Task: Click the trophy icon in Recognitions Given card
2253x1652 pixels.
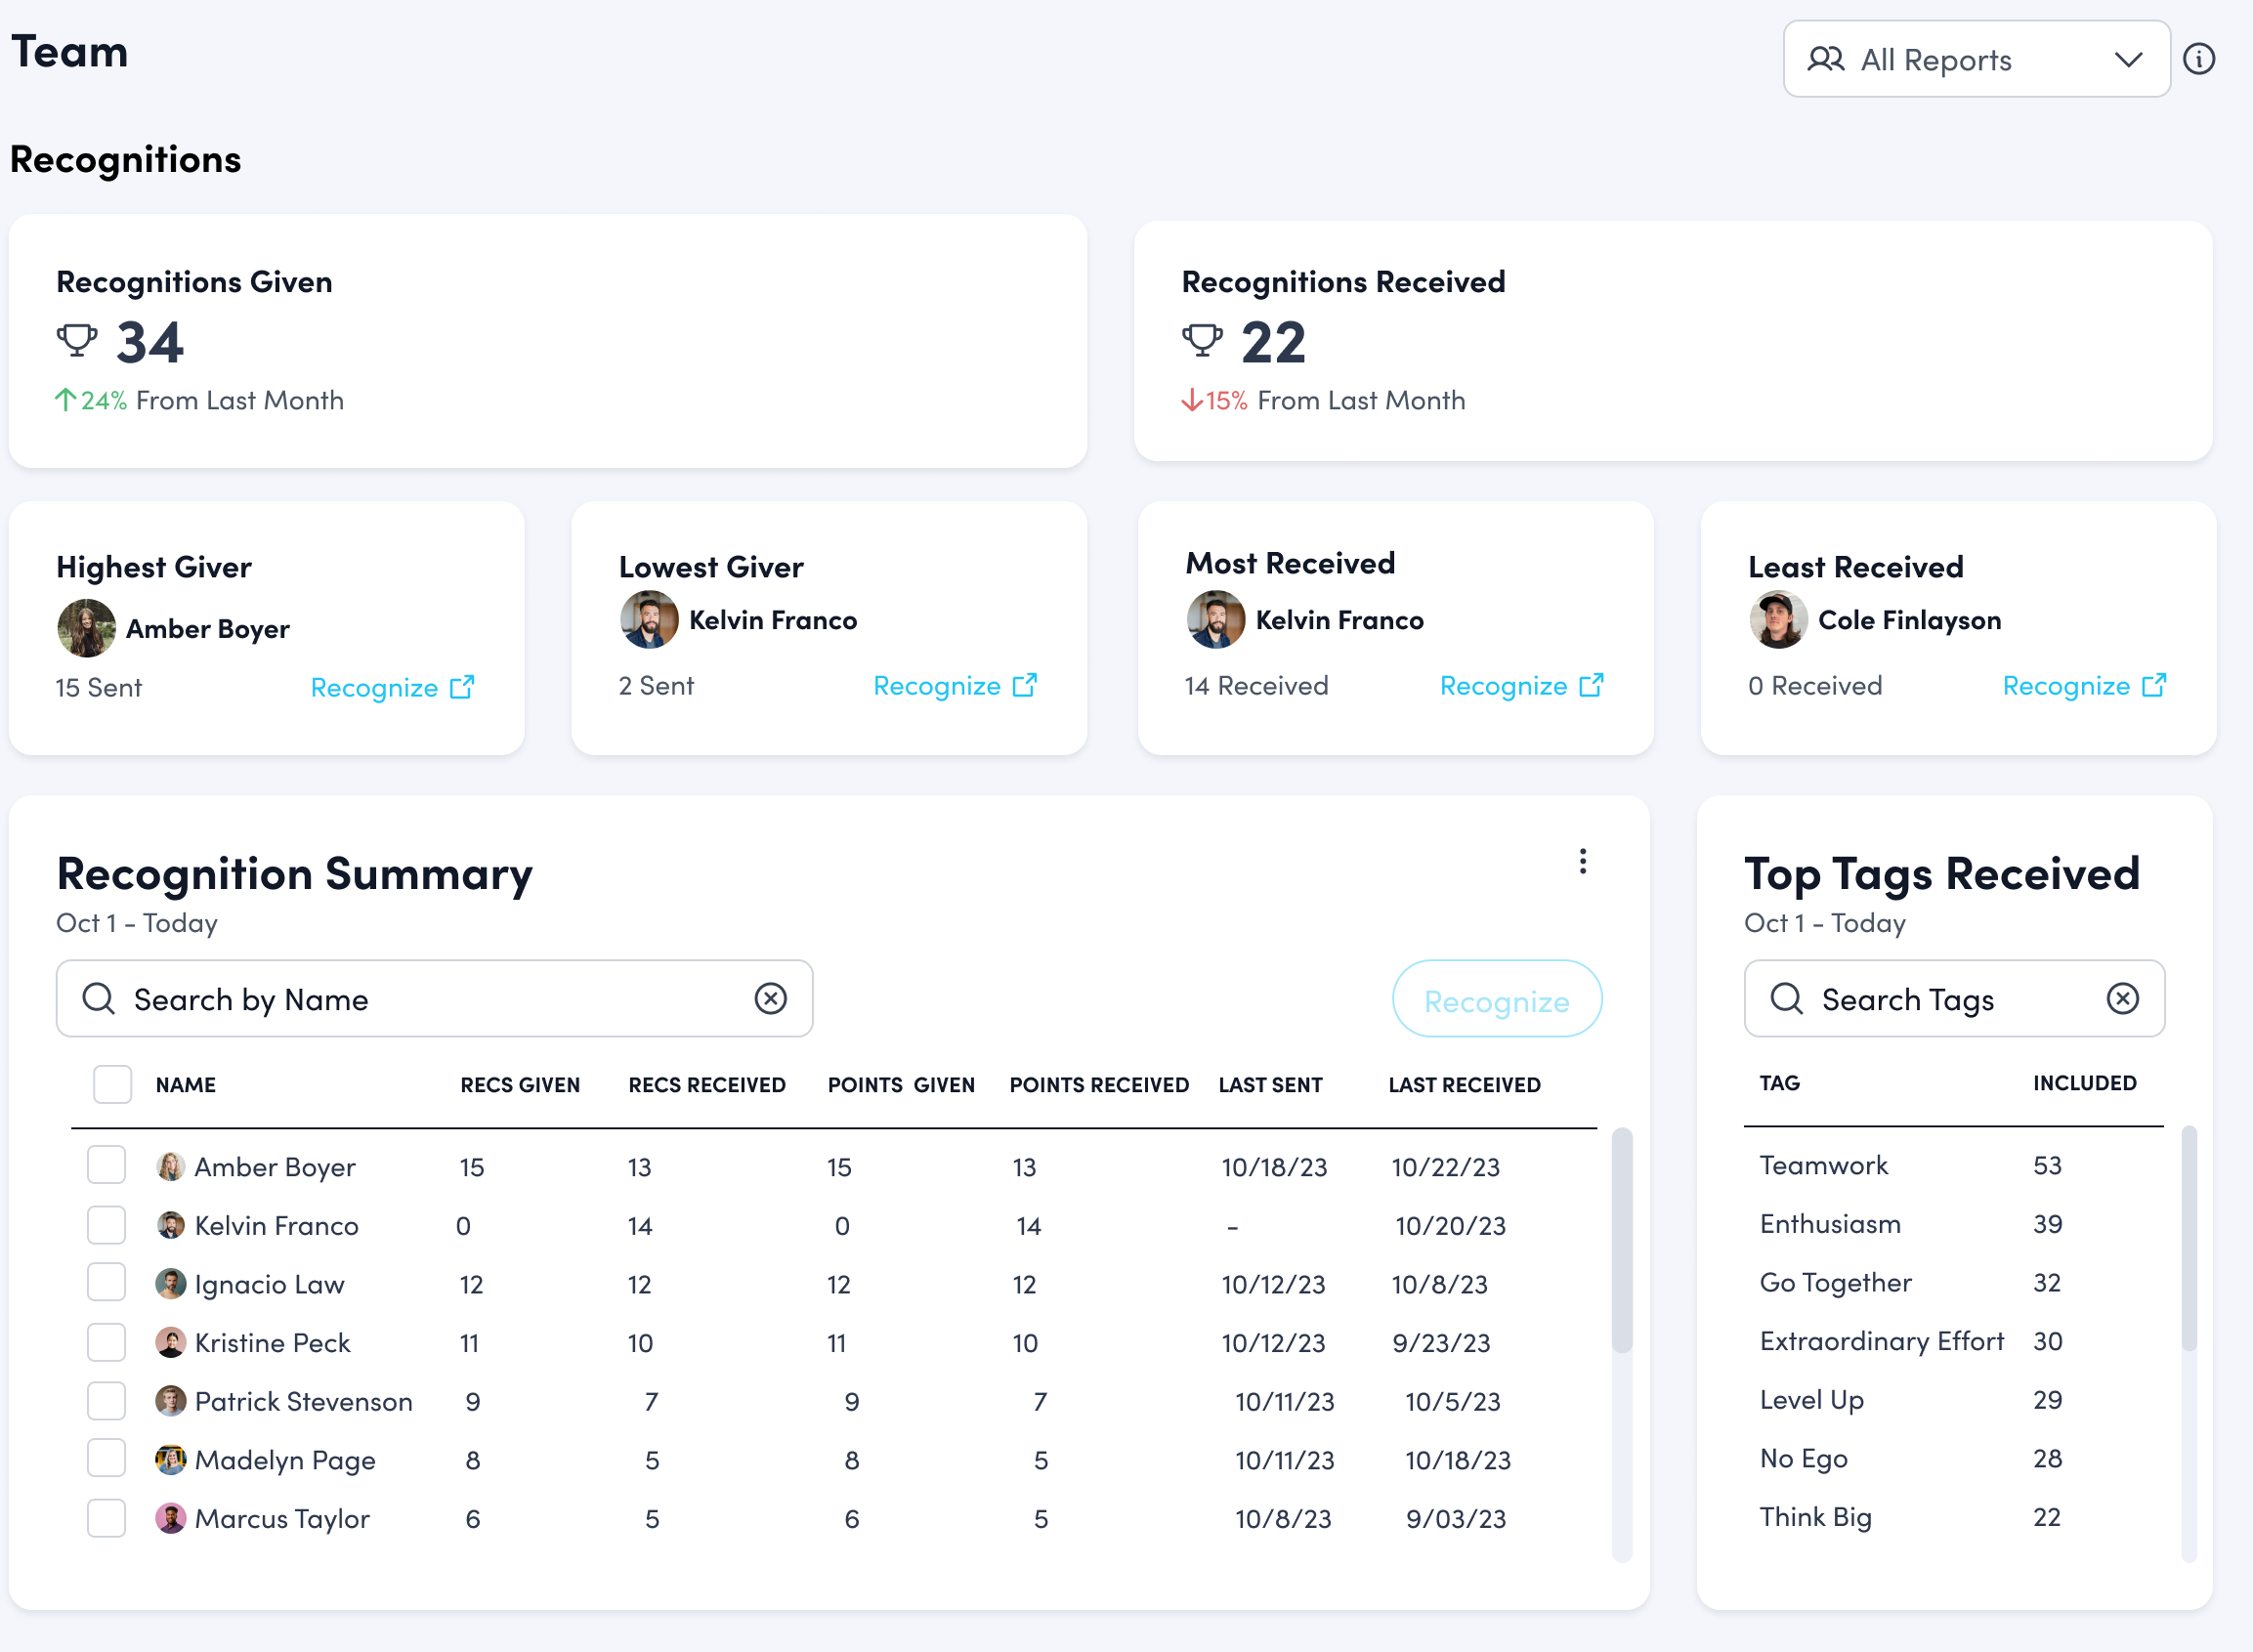Action: [75, 341]
